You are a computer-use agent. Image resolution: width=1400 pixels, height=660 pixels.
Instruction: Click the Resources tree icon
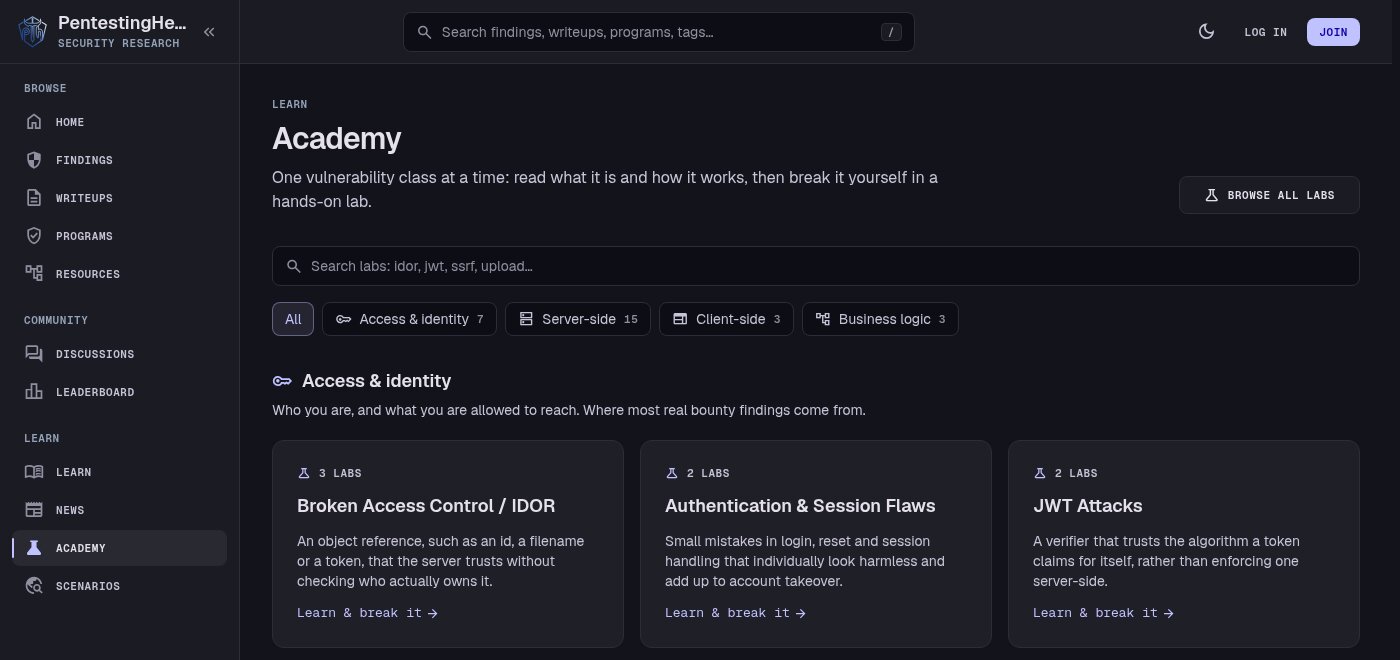pos(34,274)
